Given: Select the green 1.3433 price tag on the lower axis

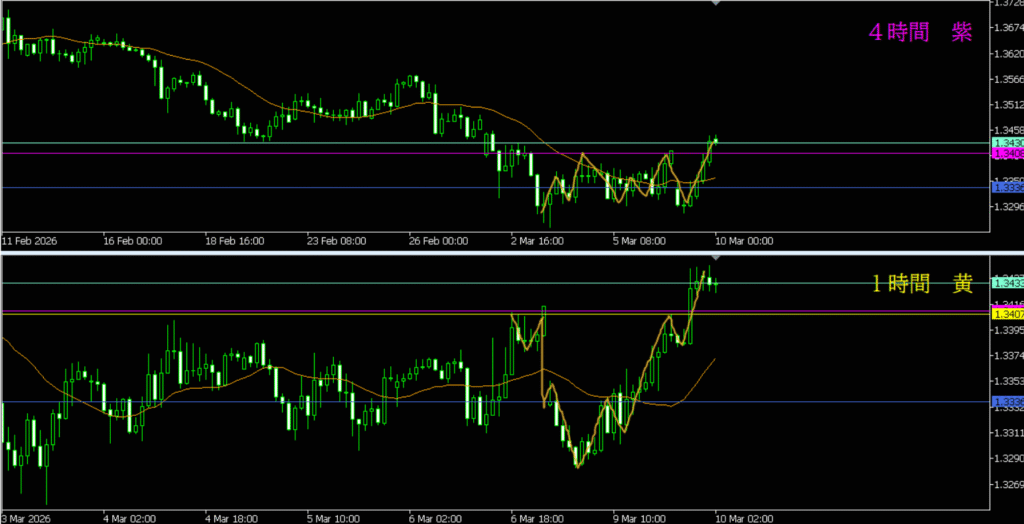Looking at the screenshot, I should (1006, 283).
